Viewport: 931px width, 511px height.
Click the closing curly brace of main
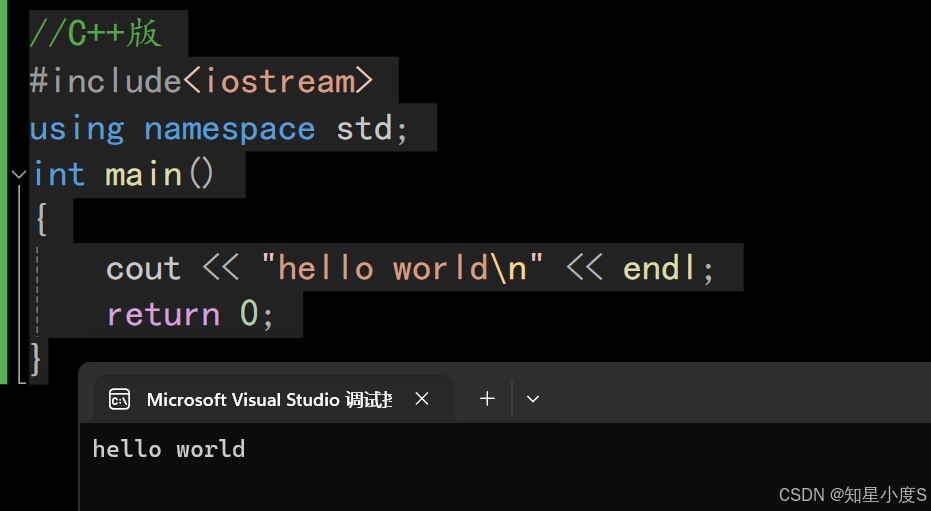36,358
